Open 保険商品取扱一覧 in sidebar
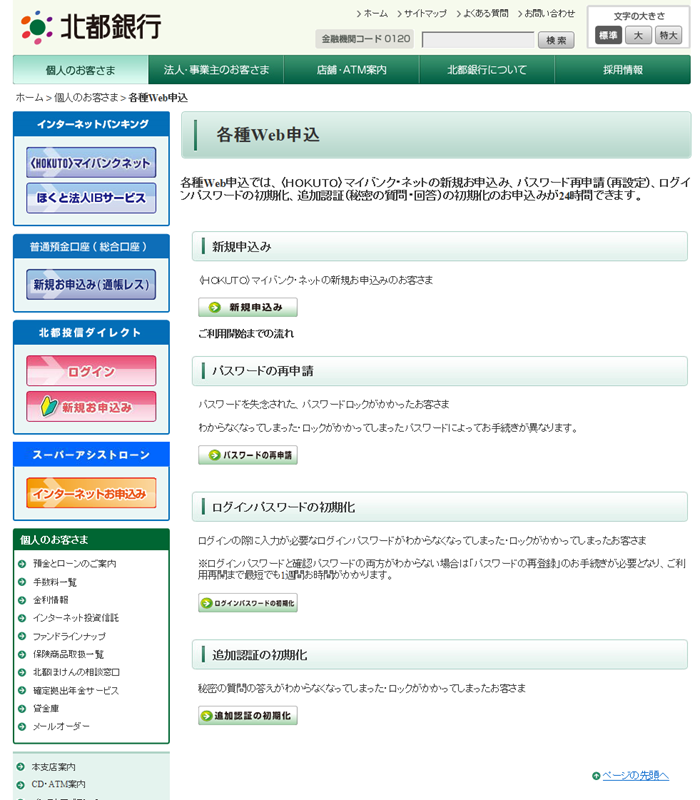This screenshot has height=800, width=700. click(68, 655)
